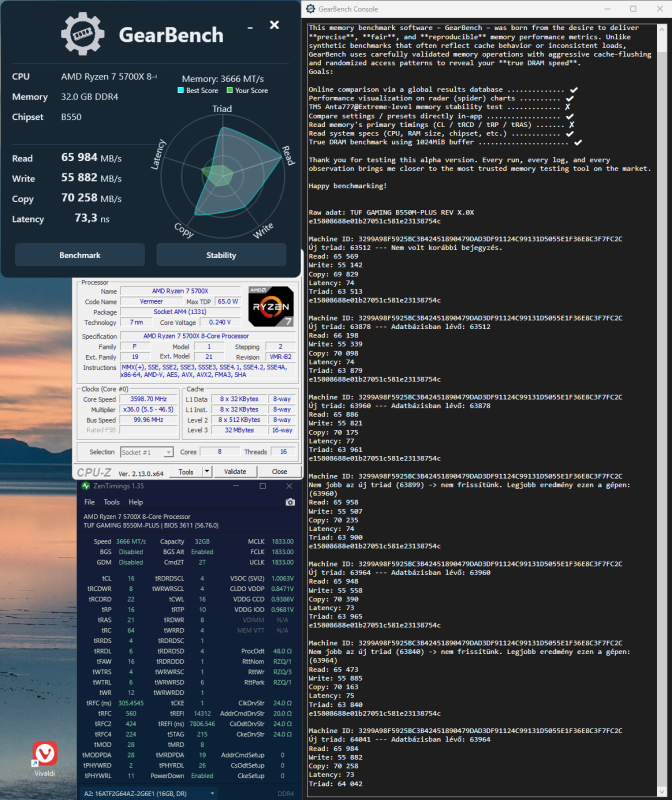Viewport: 672px width, 800px height.
Task: Click the GearBench Console title icon
Action: click(x=311, y=9)
